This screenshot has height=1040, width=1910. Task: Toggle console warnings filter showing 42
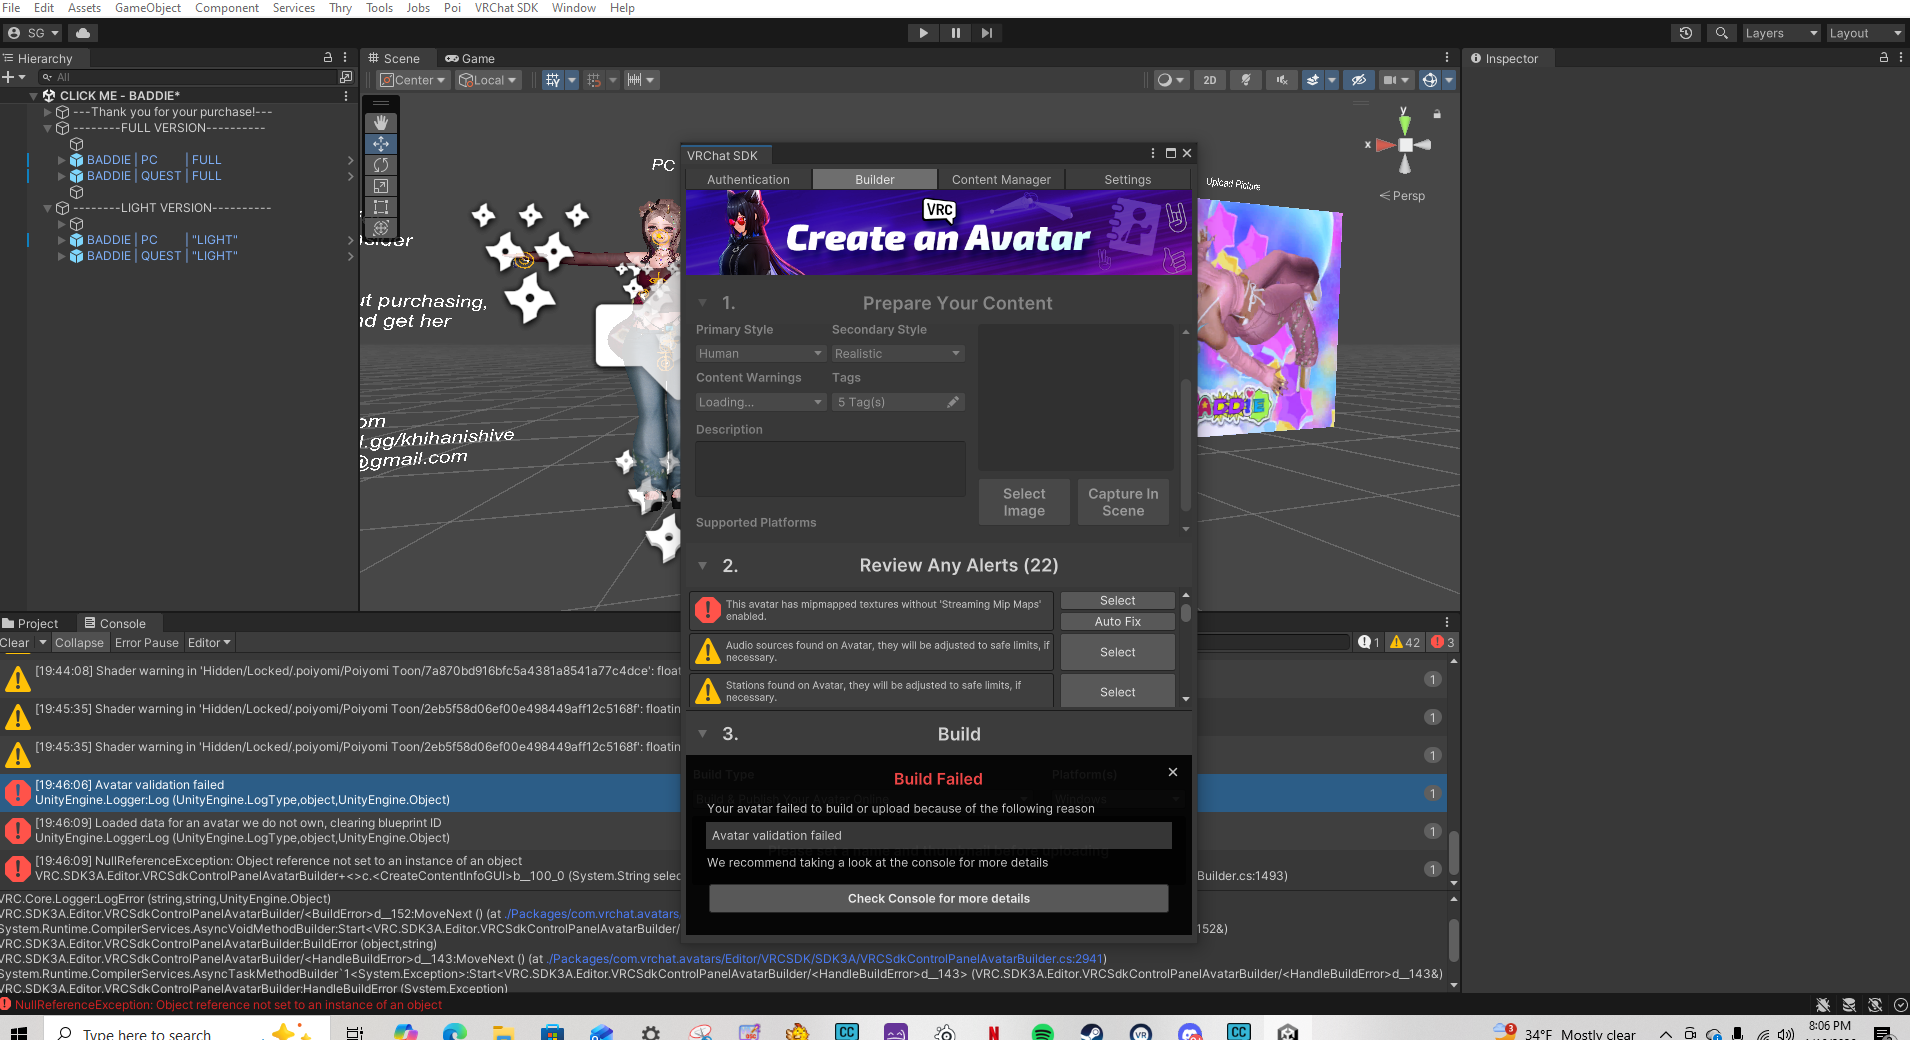(x=1405, y=642)
